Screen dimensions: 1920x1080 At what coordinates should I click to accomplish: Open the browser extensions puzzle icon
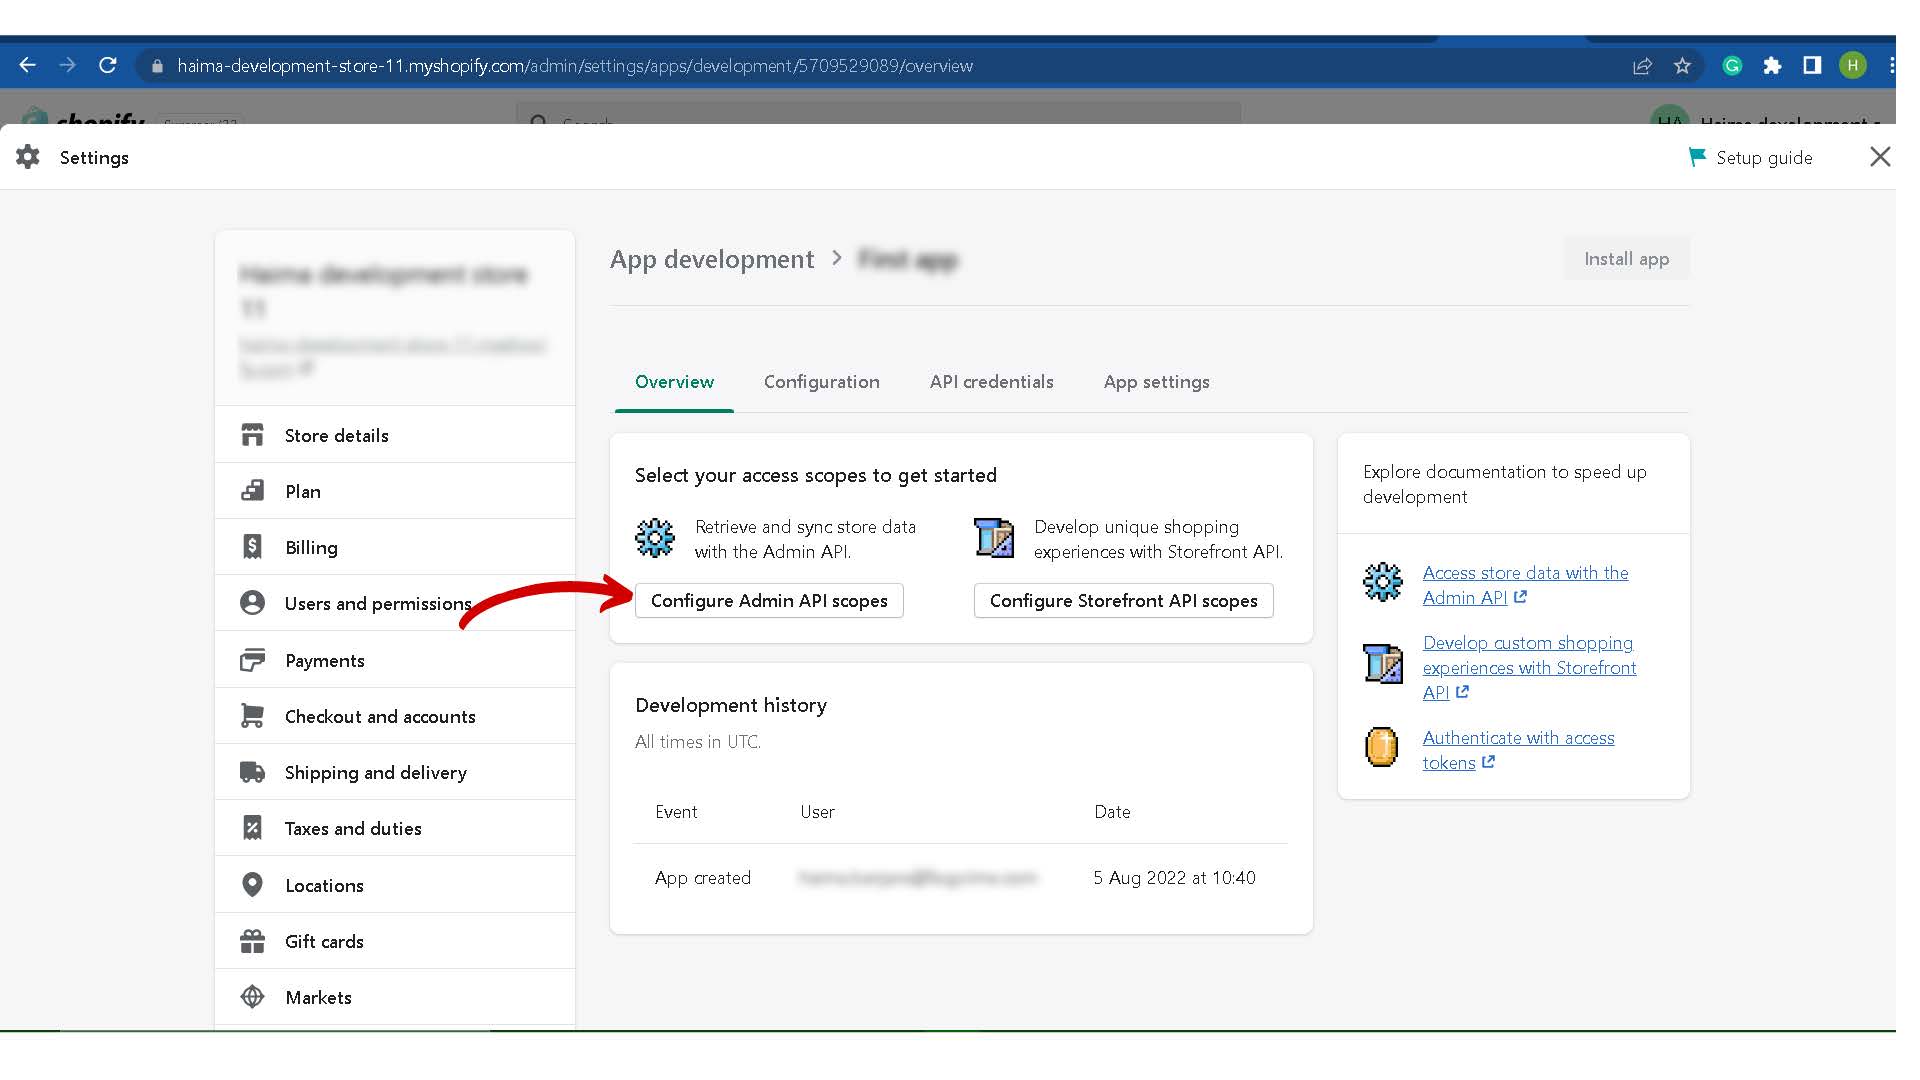point(1772,66)
